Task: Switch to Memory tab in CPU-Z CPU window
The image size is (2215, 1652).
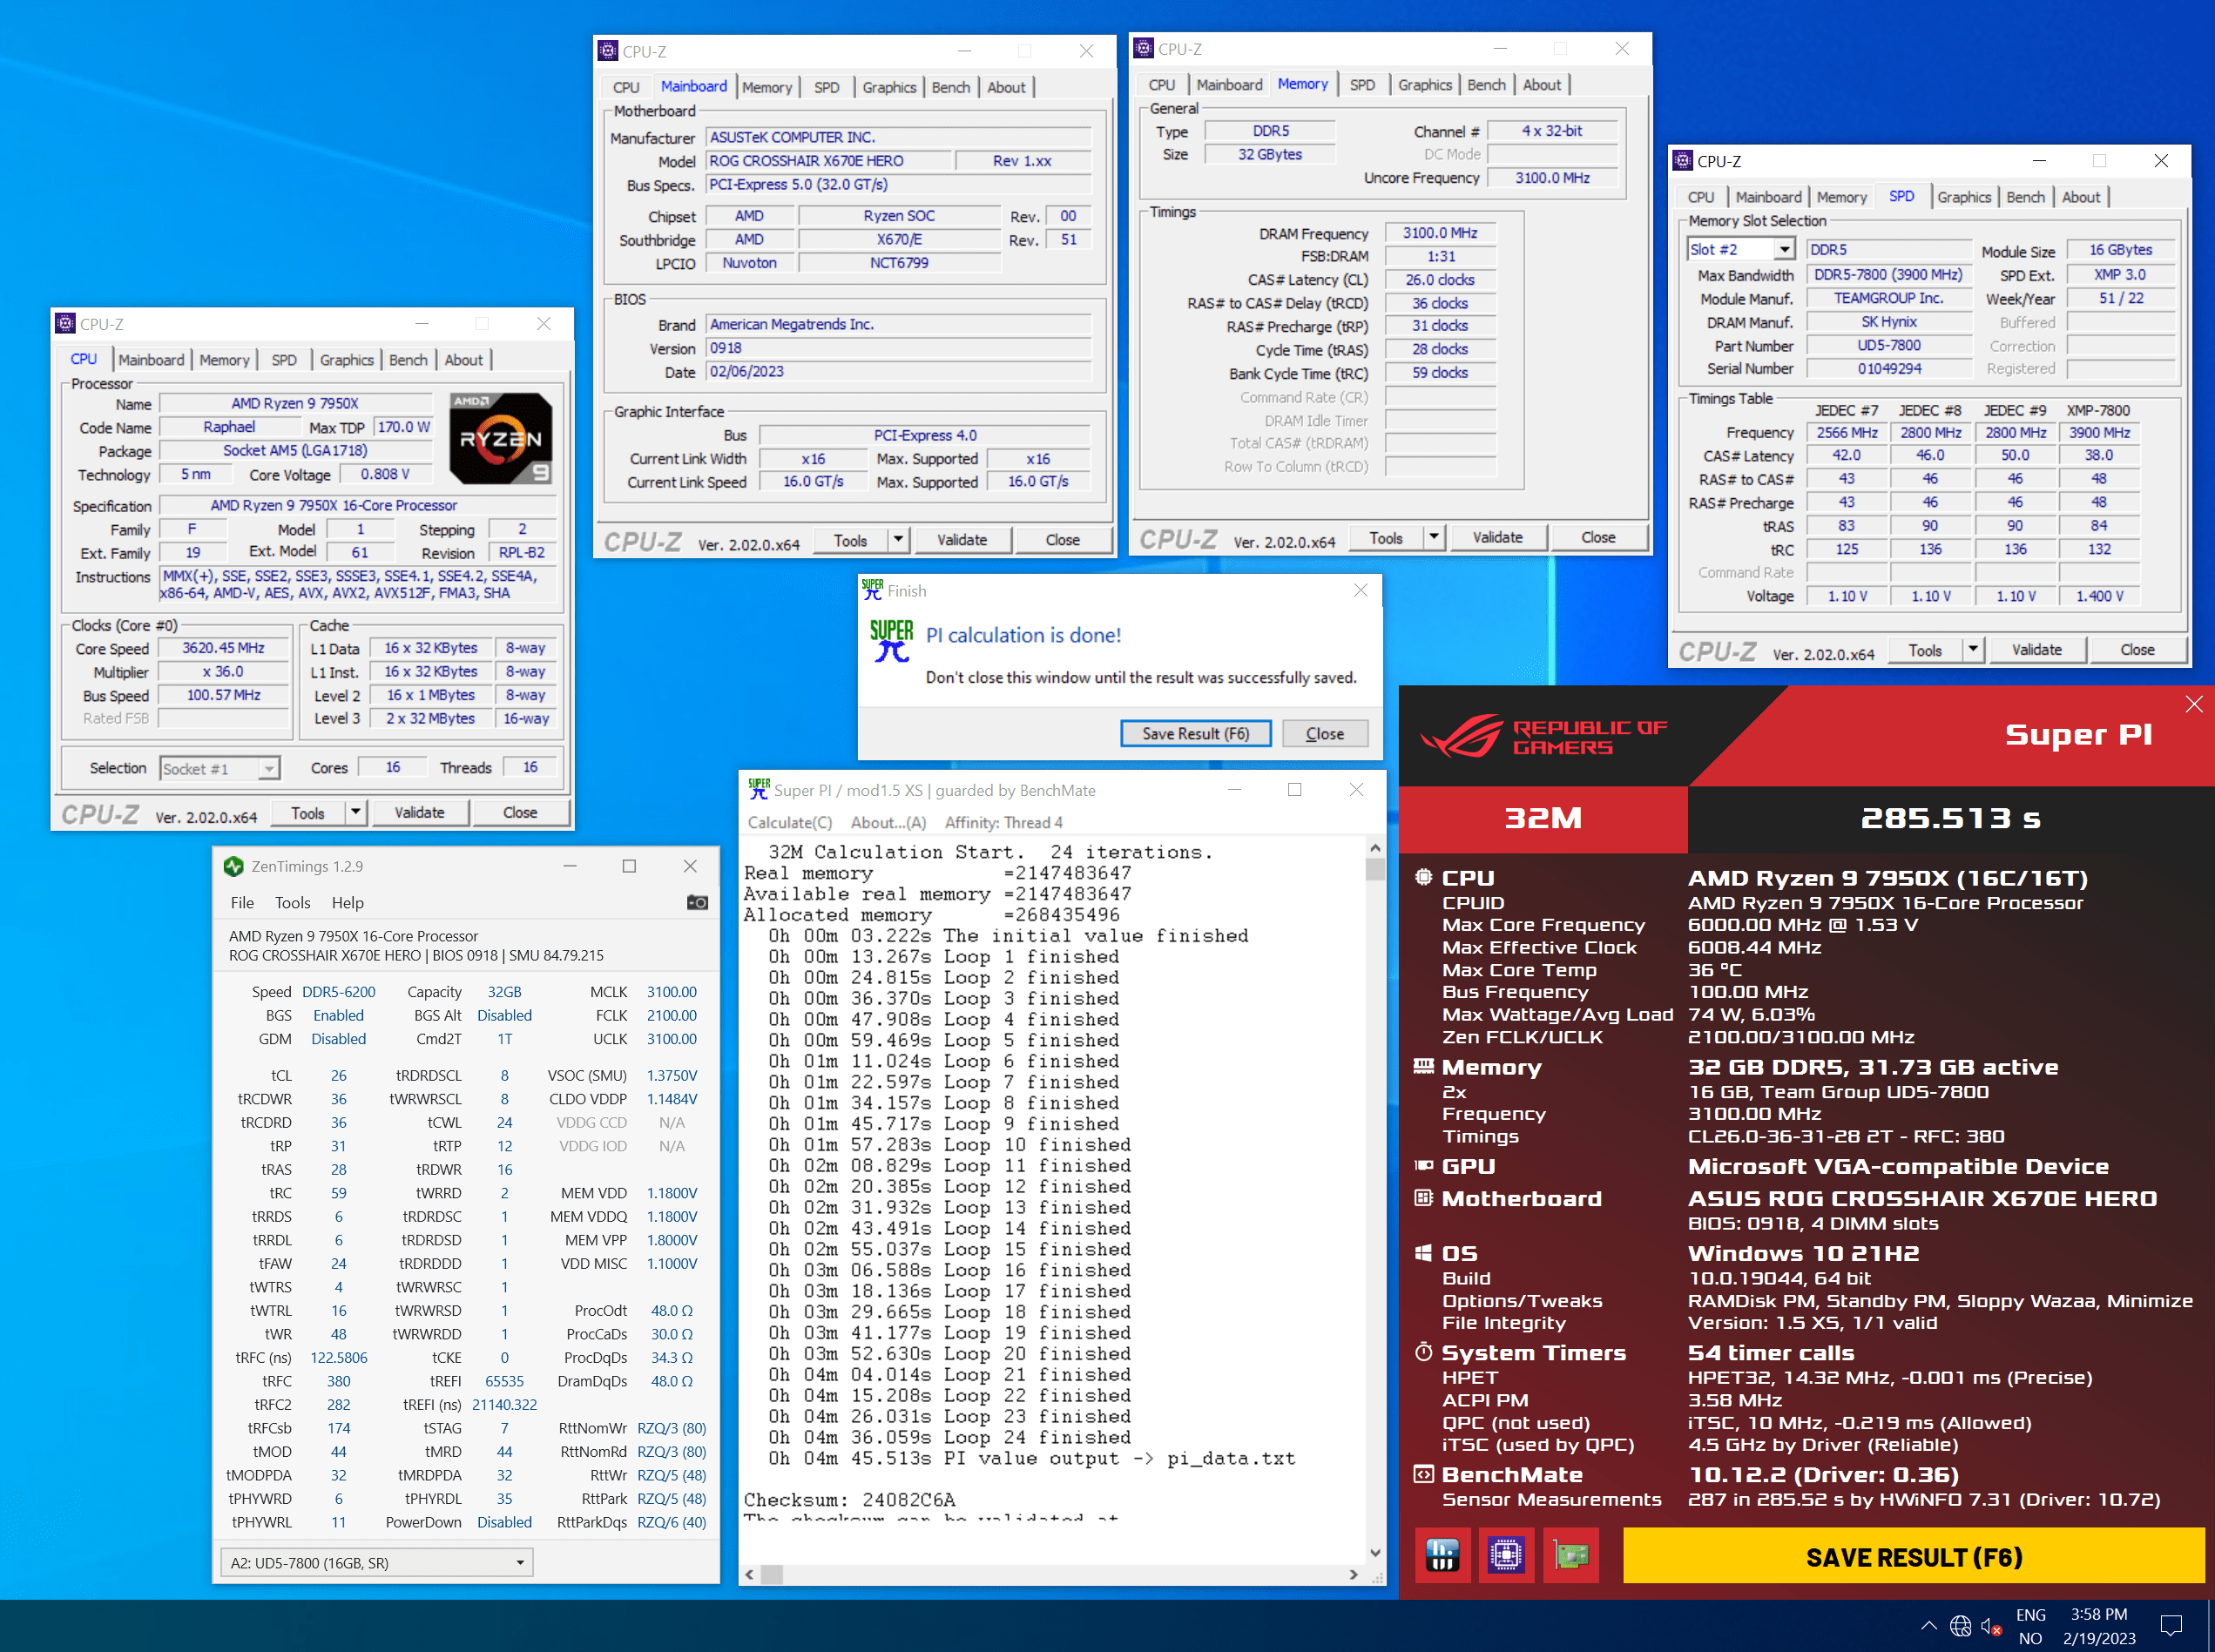Action: pyautogui.click(x=224, y=360)
